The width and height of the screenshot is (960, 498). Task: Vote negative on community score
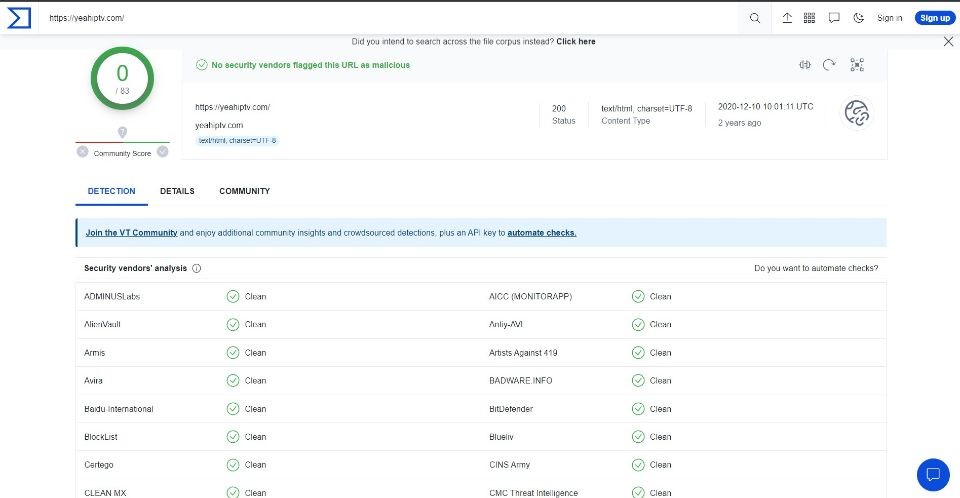tap(83, 151)
